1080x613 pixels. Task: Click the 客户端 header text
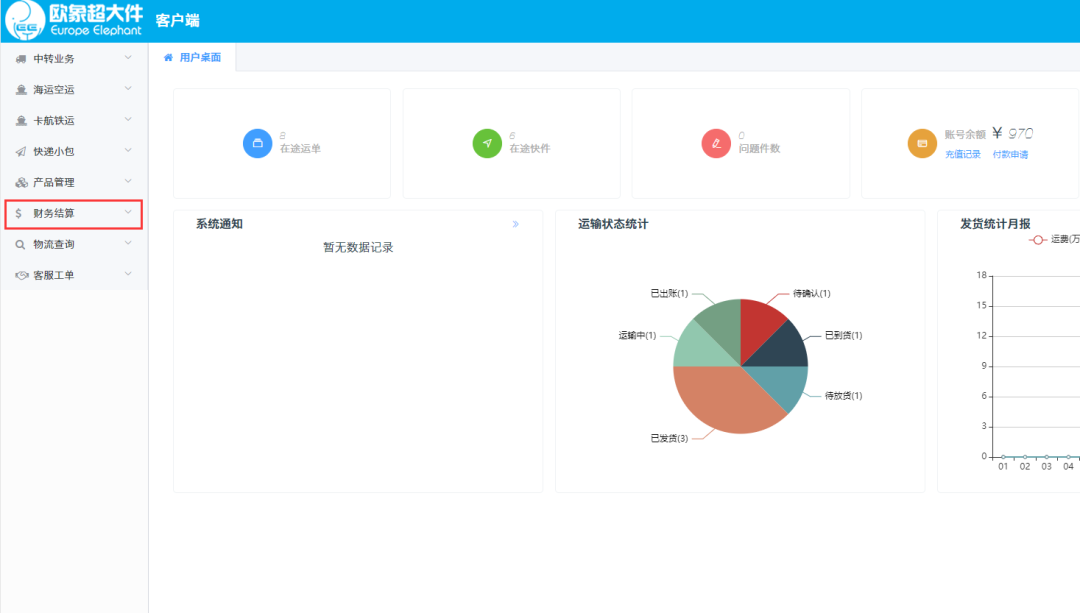coord(177,21)
